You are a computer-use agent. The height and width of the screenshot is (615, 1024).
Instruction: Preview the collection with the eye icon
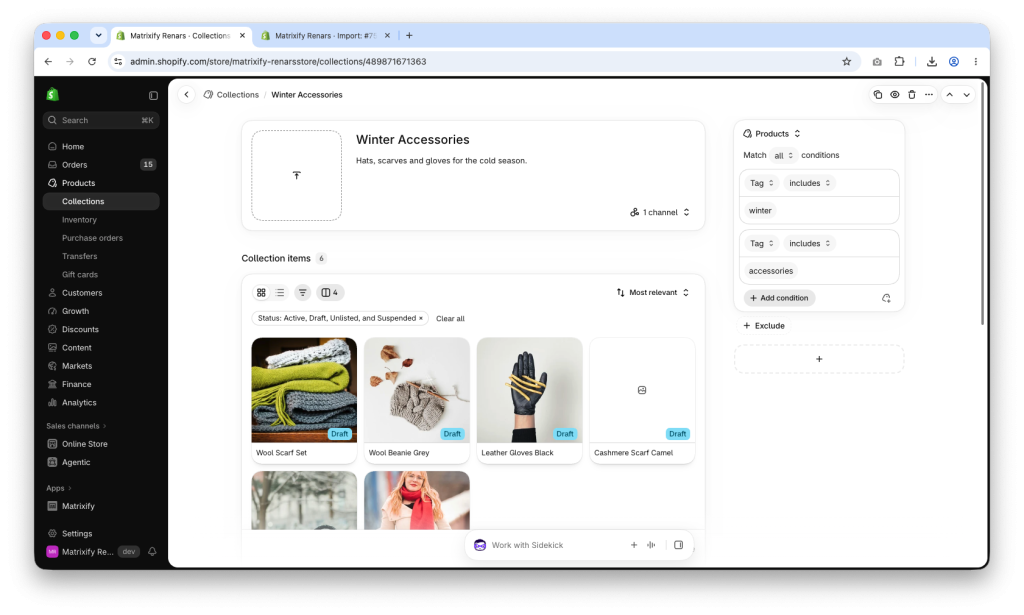tap(895, 95)
